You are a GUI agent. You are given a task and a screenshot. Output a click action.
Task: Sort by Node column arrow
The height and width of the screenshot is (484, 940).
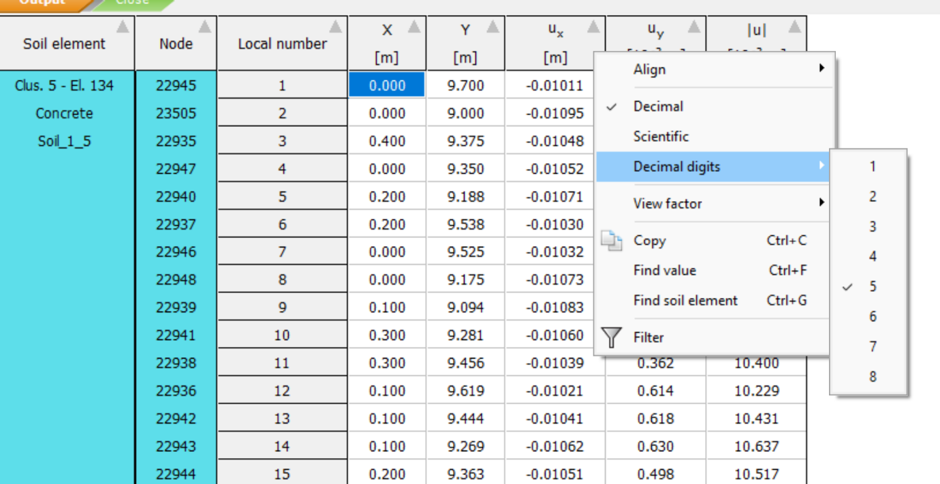point(205,26)
